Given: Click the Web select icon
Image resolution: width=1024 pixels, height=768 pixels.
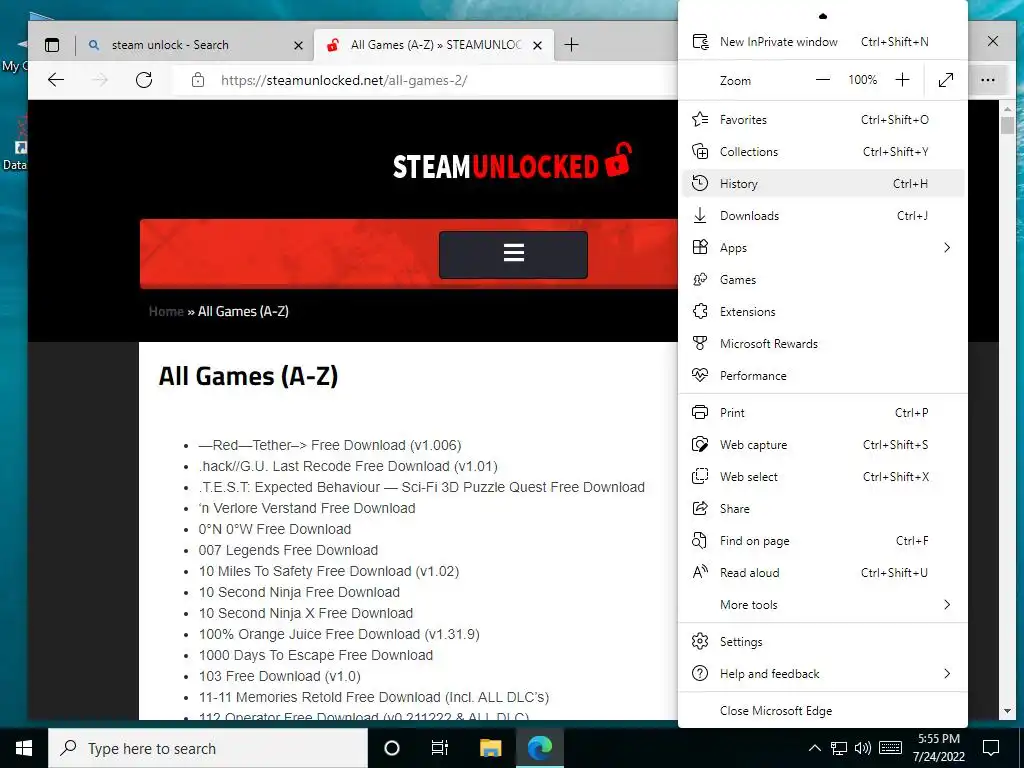Looking at the screenshot, I should pyautogui.click(x=700, y=477).
